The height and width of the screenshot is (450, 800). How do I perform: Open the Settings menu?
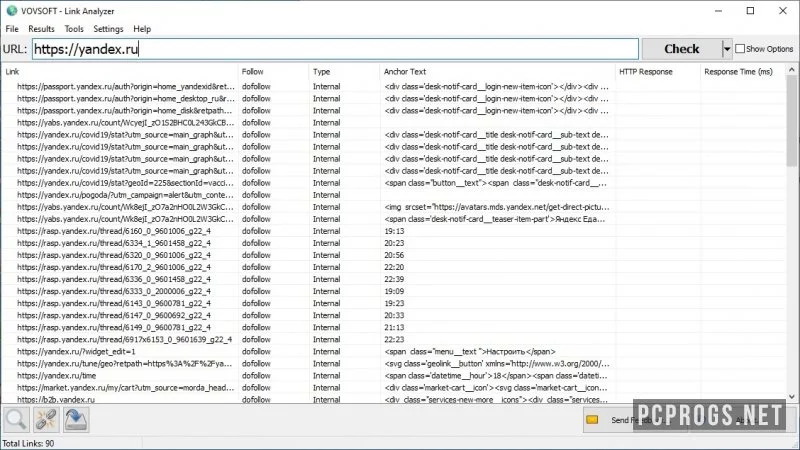point(108,29)
